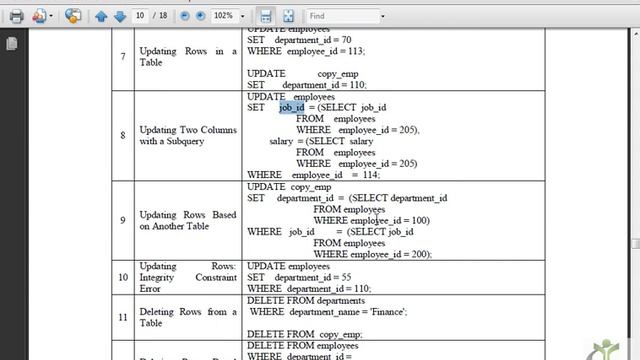Click row number 11 cell
The height and width of the screenshot is (360, 640).
[x=123, y=317]
